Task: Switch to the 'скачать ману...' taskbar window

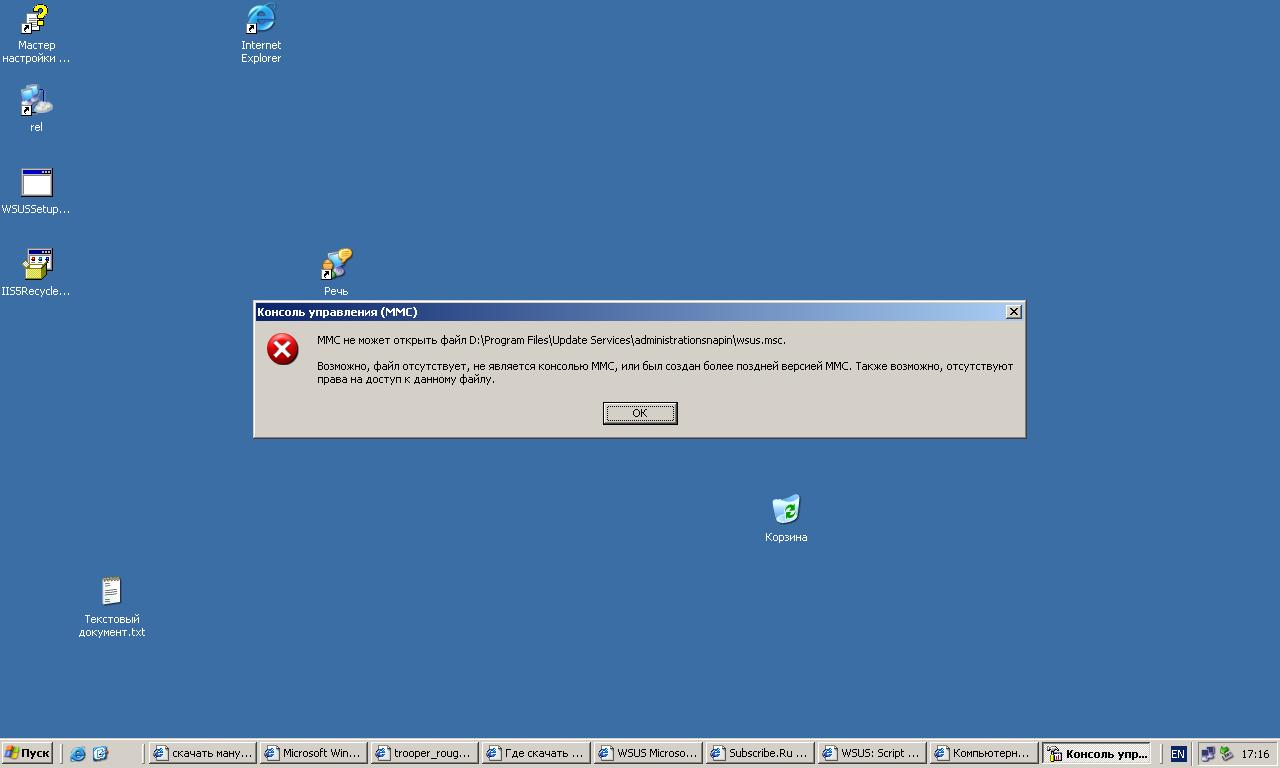Action: (x=202, y=754)
